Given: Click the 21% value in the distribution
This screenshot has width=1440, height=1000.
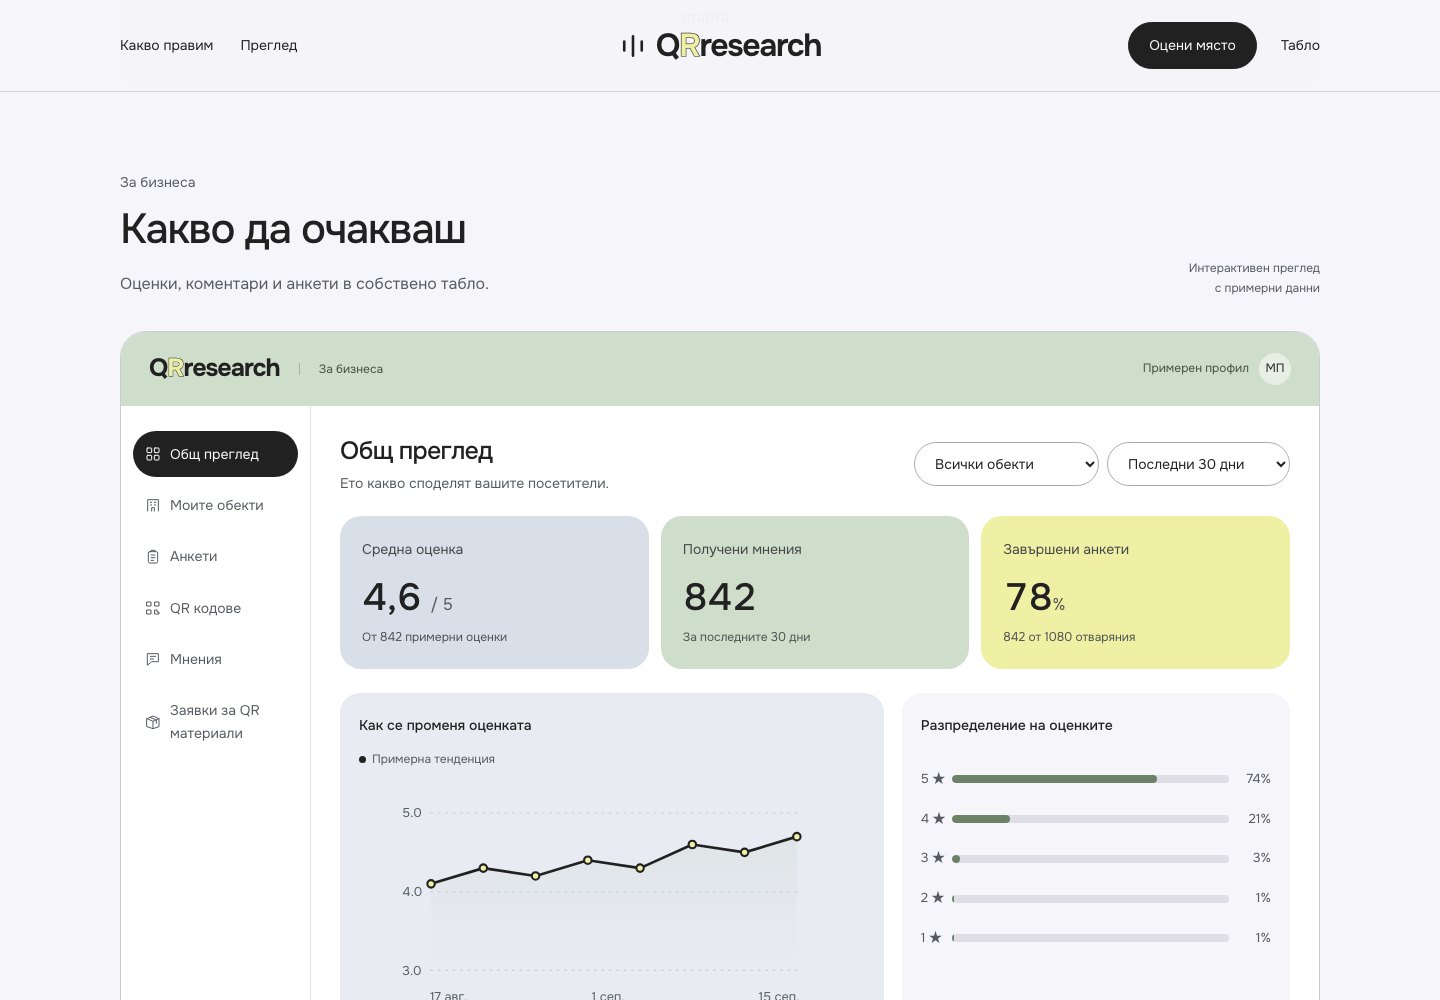Looking at the screenshot, I should click(x=1259, y=819).
